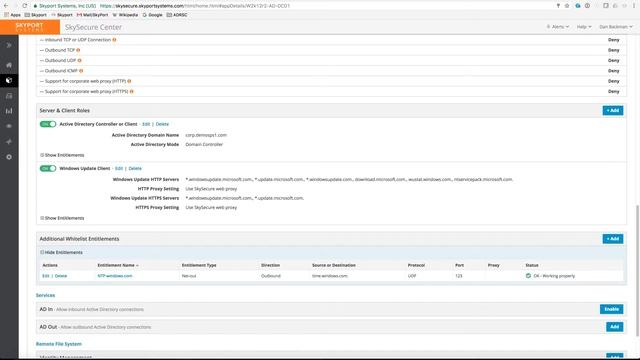This screenshot has width=640, height=360.
Task: Click the Domain Controller mode value
Action: click(x=204, y=144)
